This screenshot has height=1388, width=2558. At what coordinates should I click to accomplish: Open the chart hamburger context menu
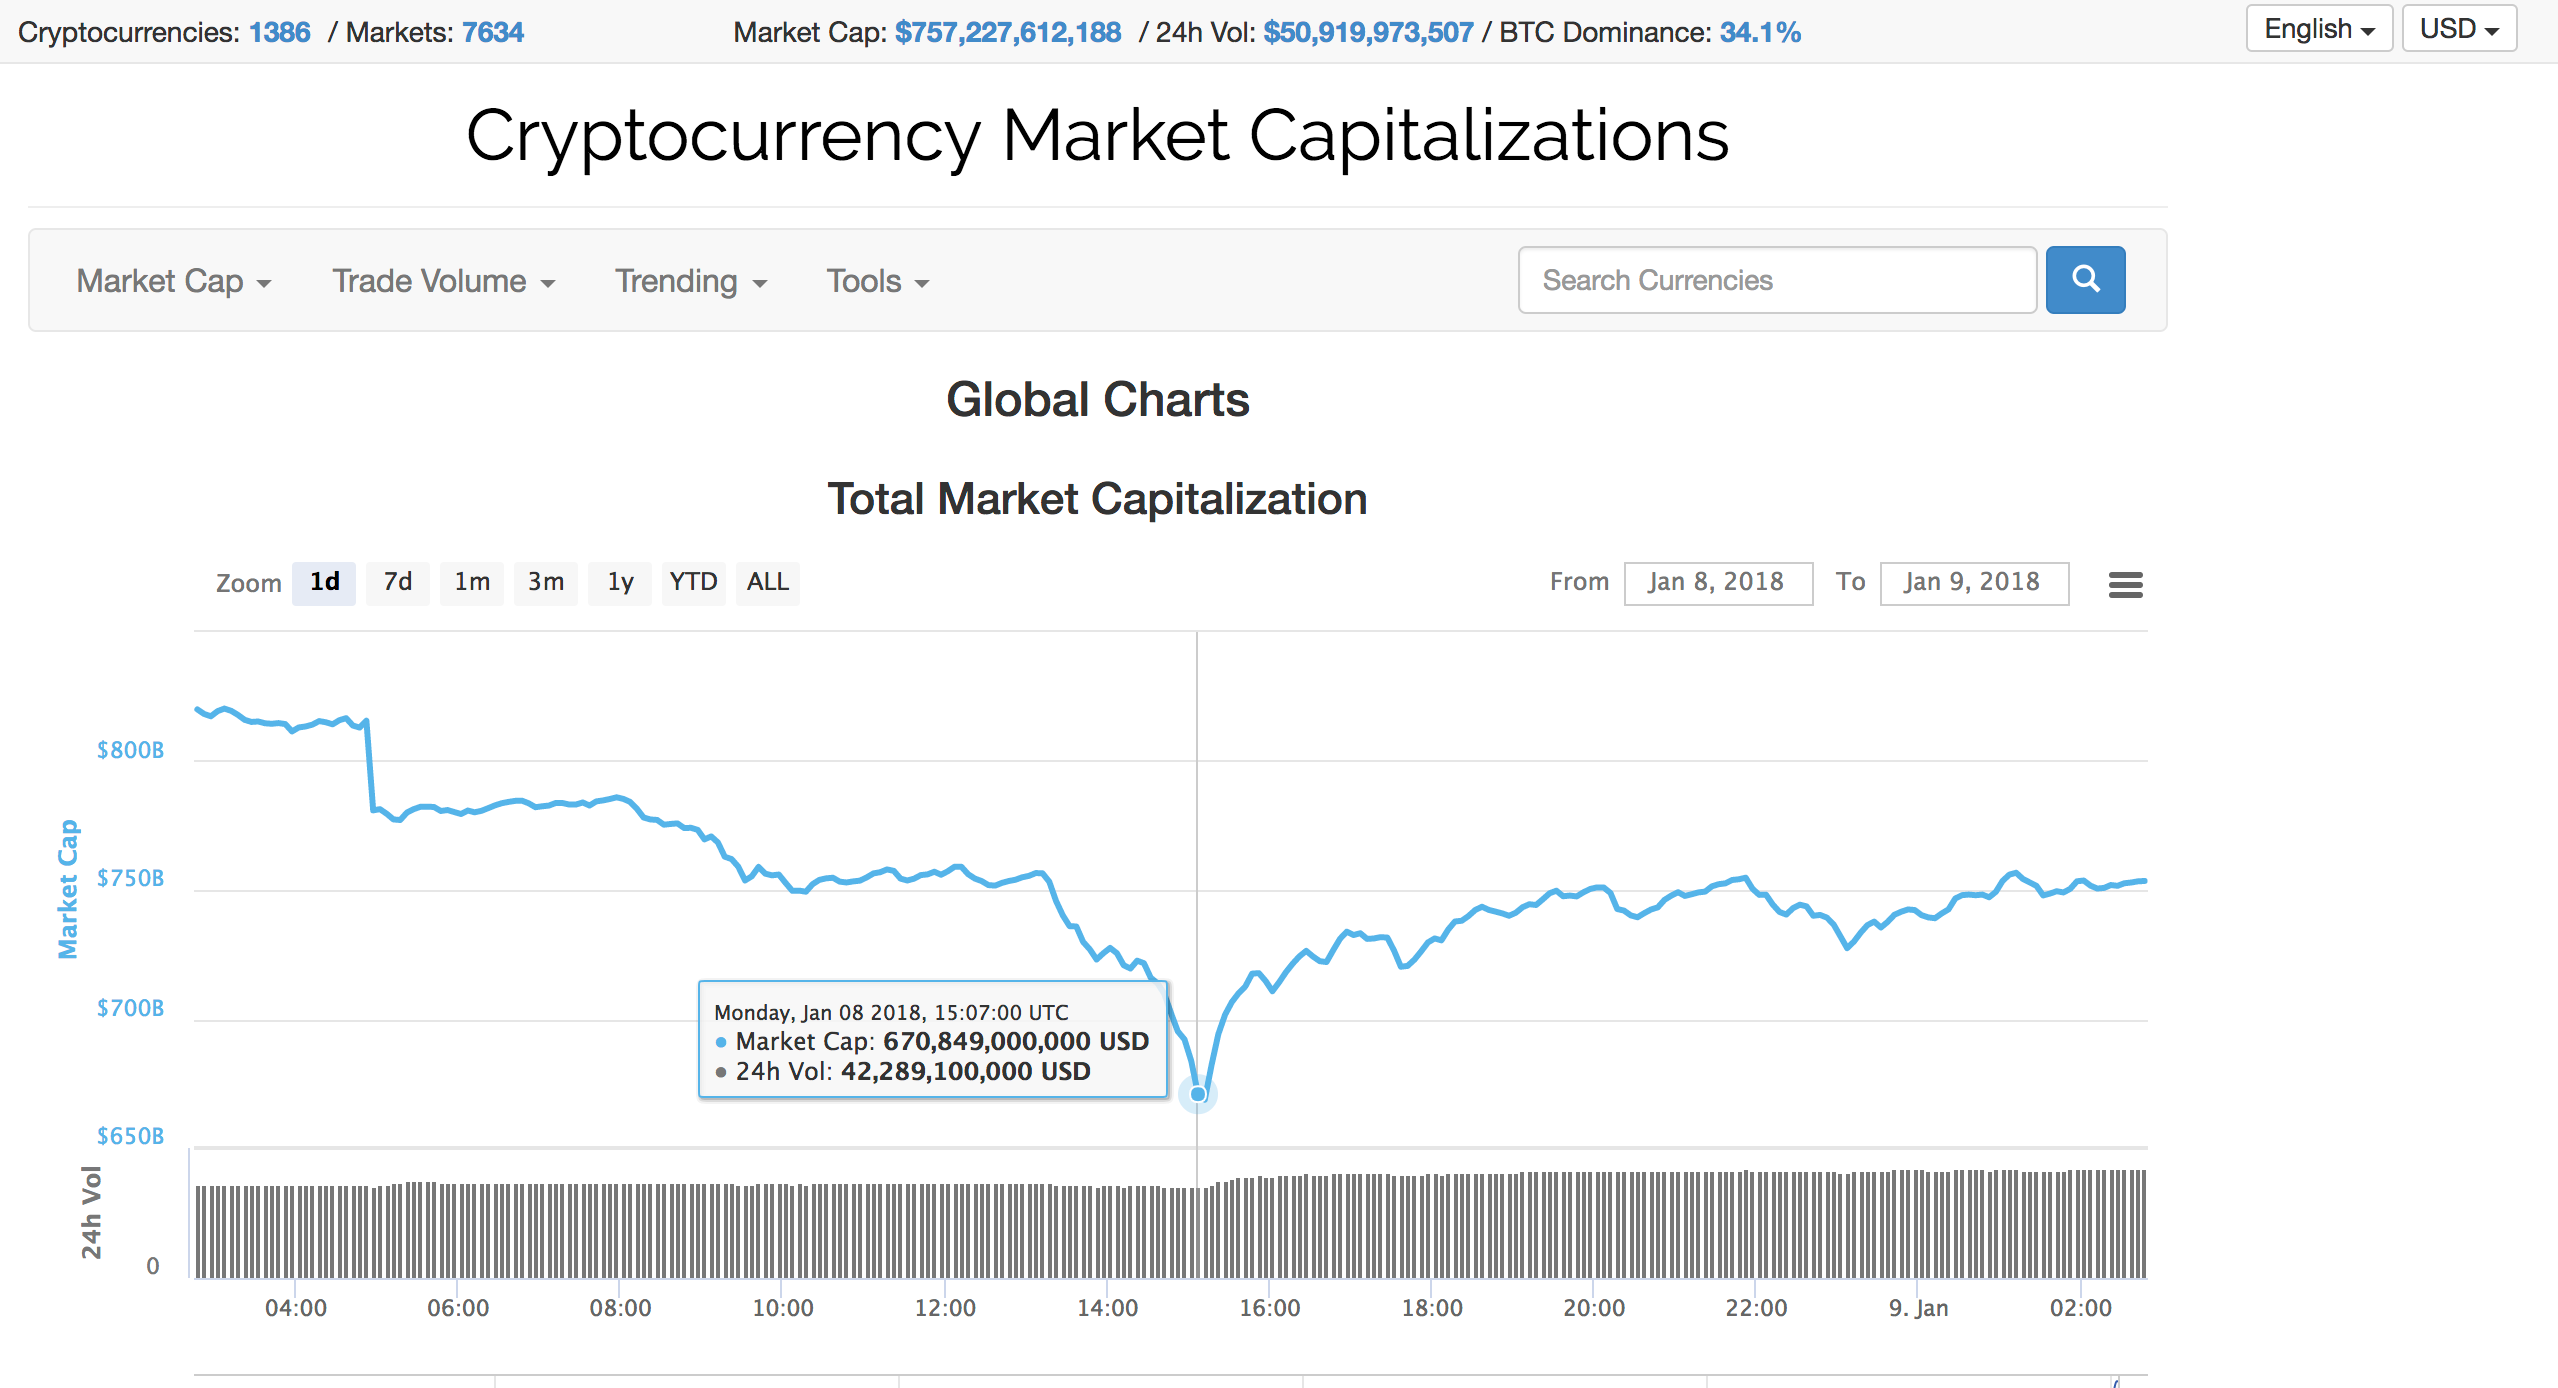2125,584
